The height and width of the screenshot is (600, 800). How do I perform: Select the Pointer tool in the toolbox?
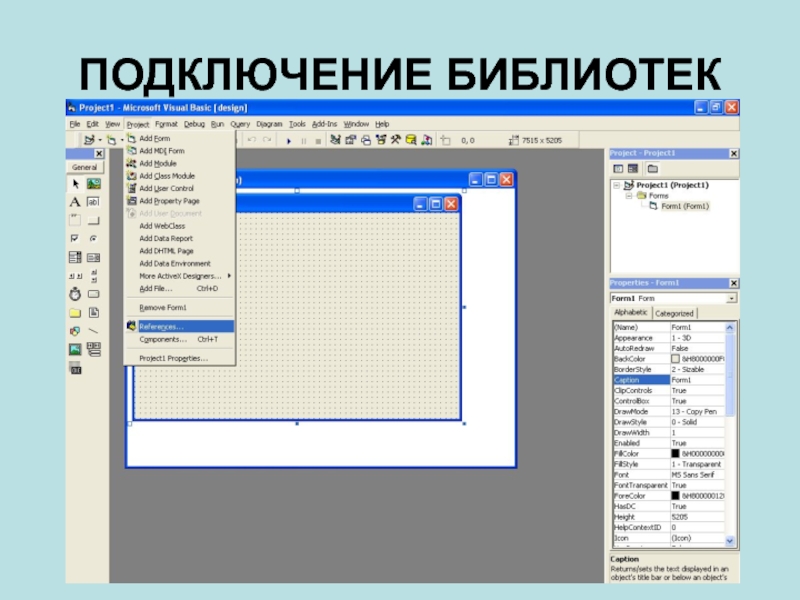(x=74, y=184)
